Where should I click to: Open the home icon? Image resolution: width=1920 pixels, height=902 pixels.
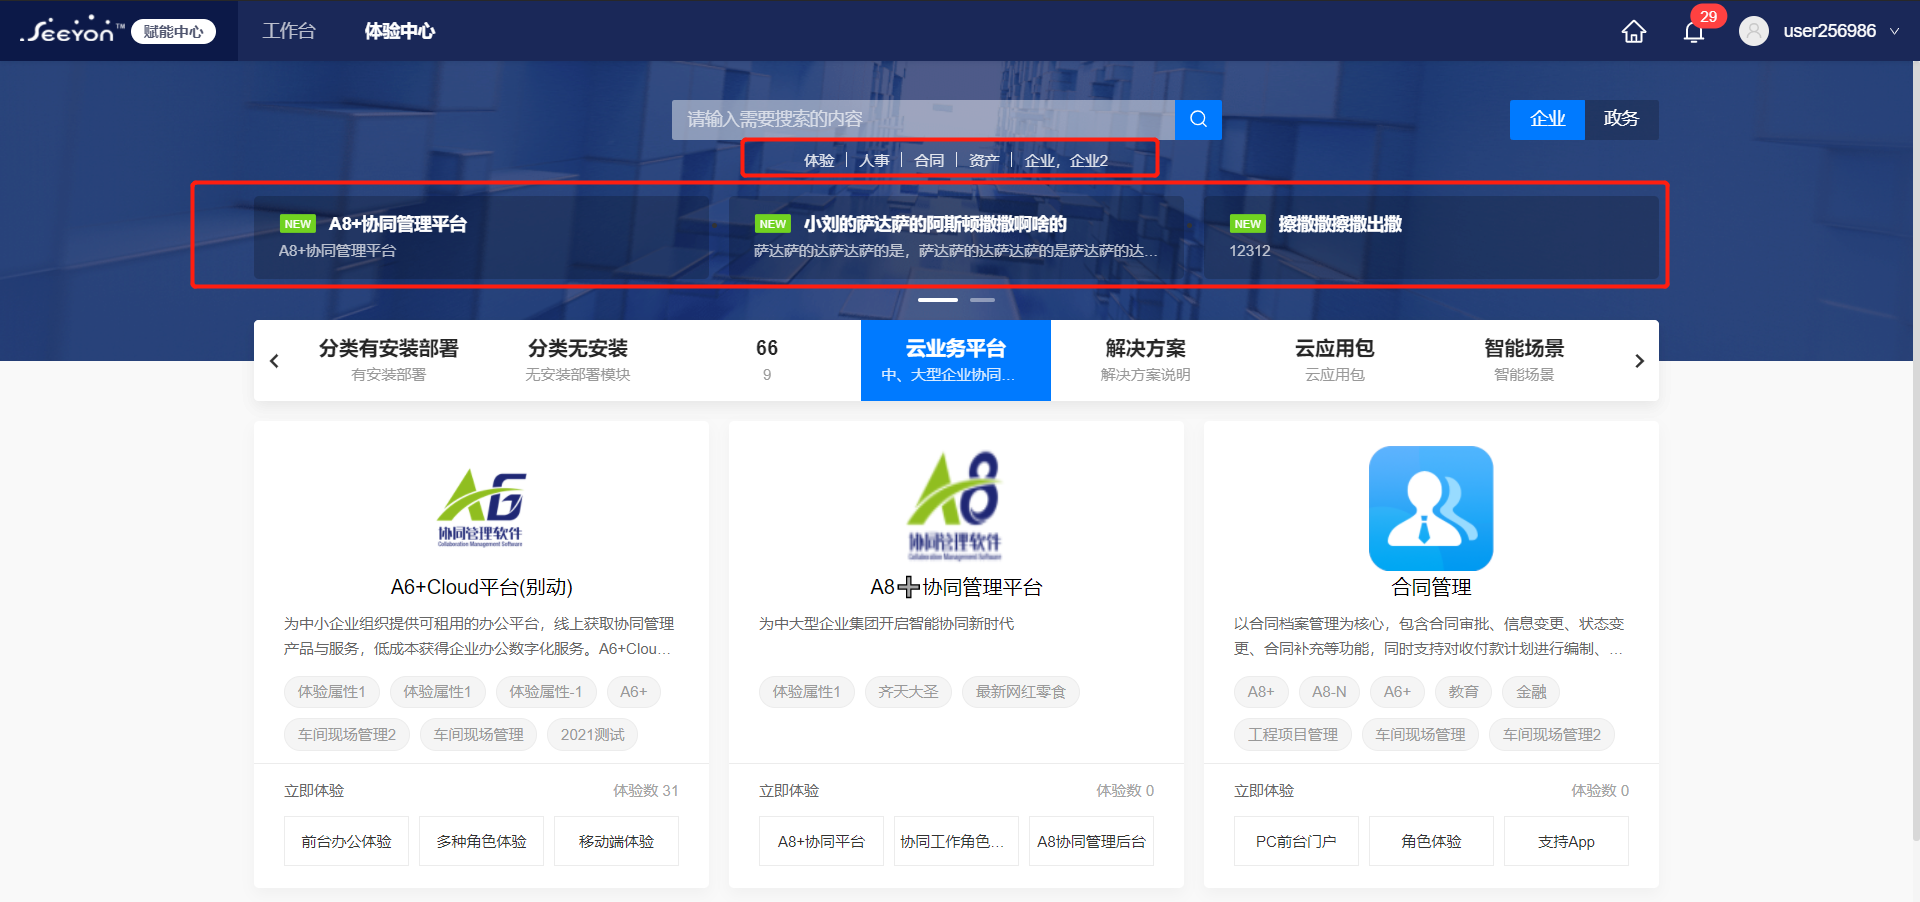(1633, 31)
